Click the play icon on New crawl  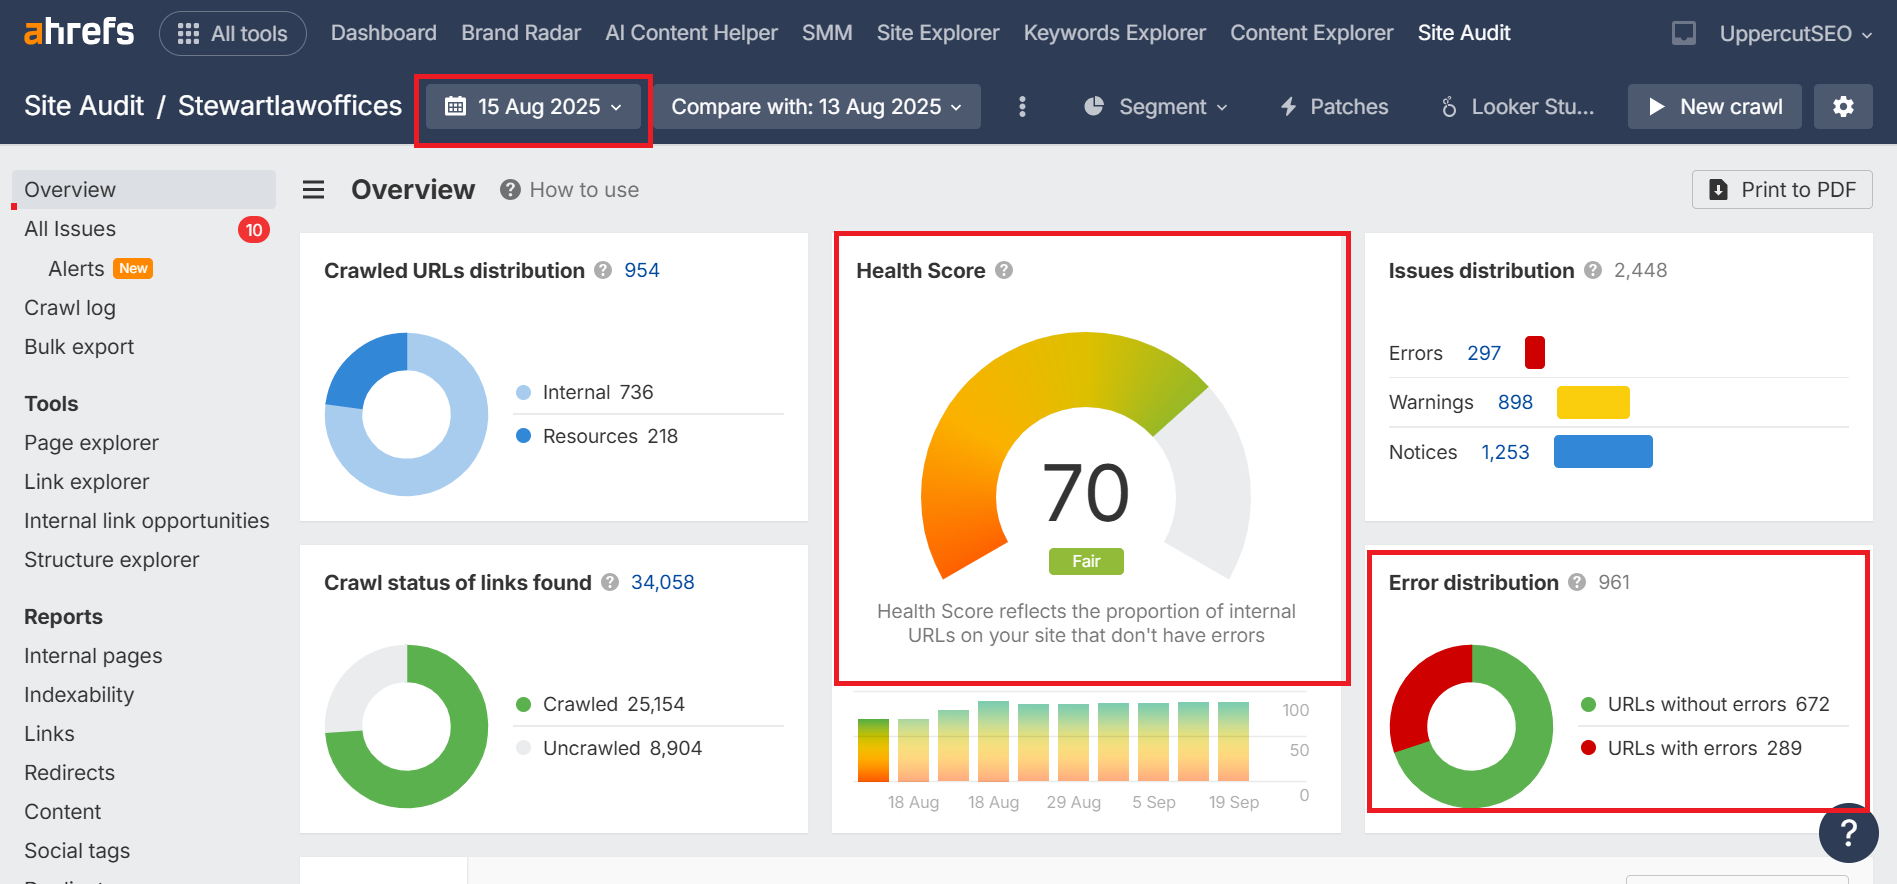pyautogui.click(x=1657, y=106)
